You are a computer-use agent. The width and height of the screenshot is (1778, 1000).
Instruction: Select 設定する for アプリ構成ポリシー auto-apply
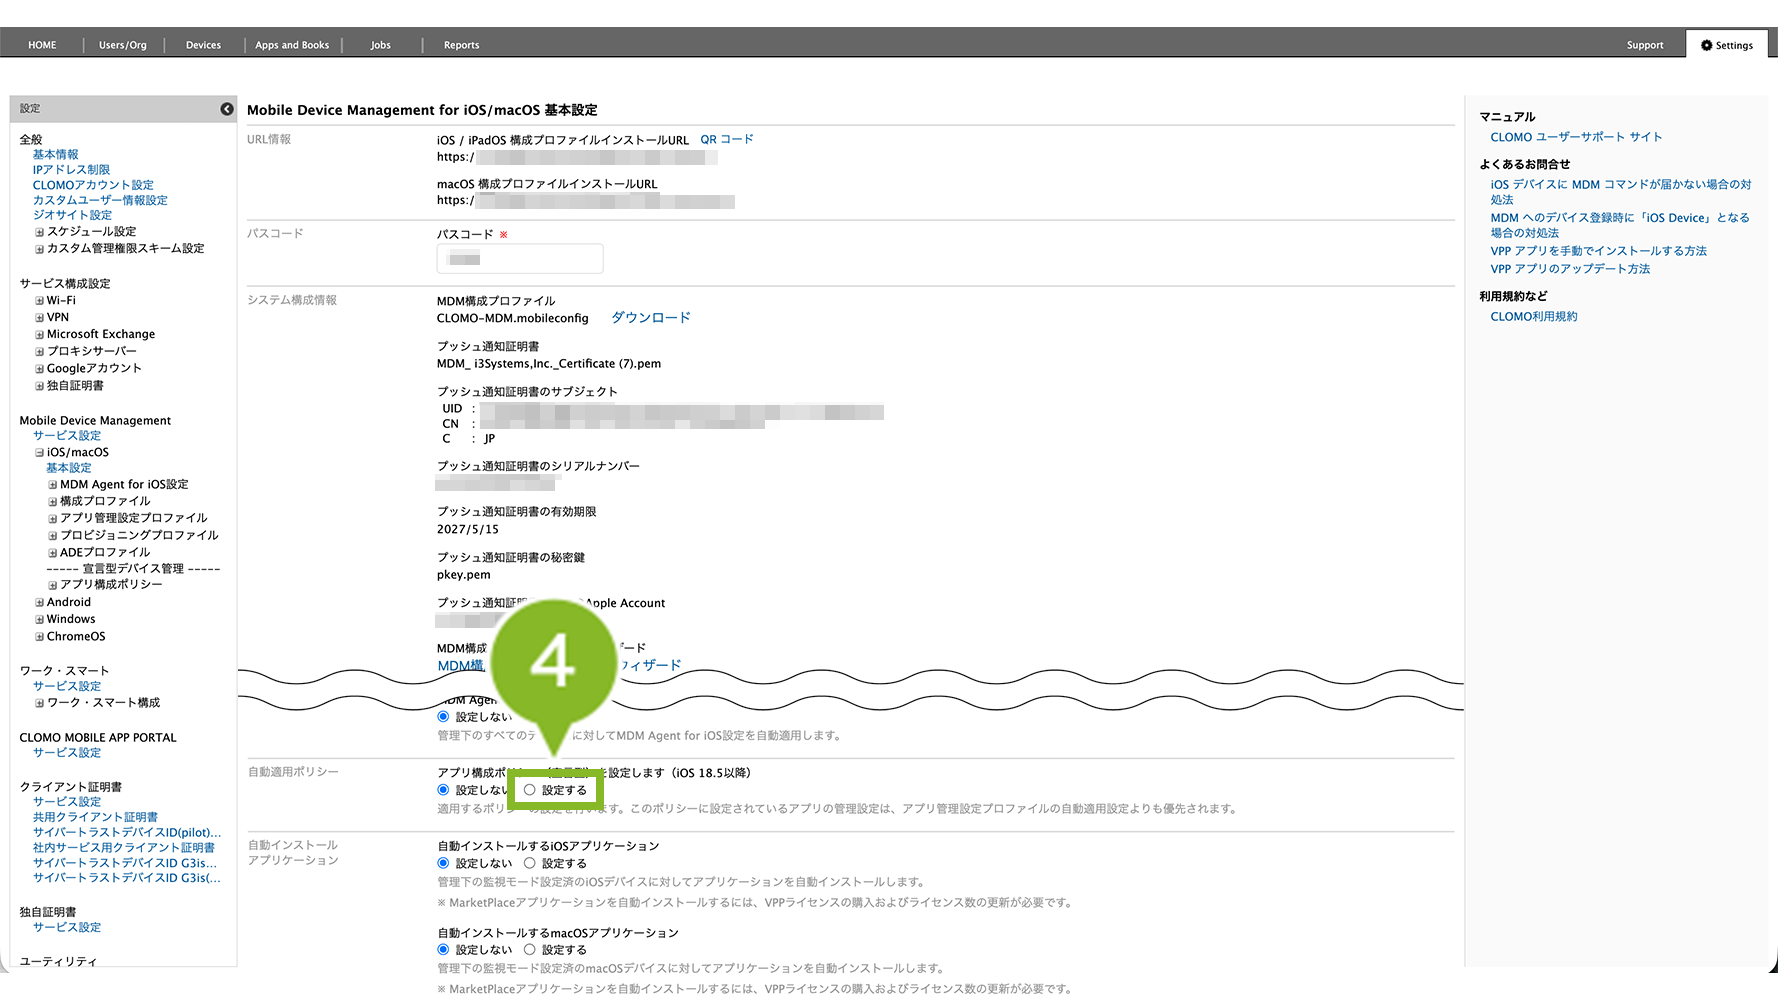click(x=530, y=790)
